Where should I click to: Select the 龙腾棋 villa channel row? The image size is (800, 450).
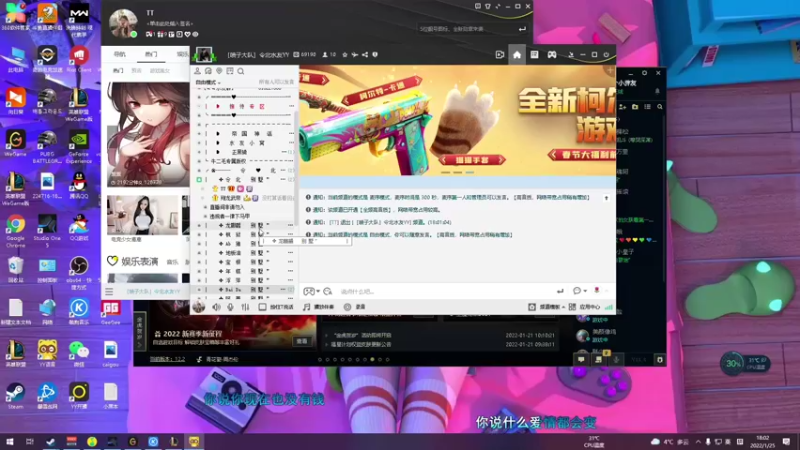pyautogui.click(x=244, y=225)
